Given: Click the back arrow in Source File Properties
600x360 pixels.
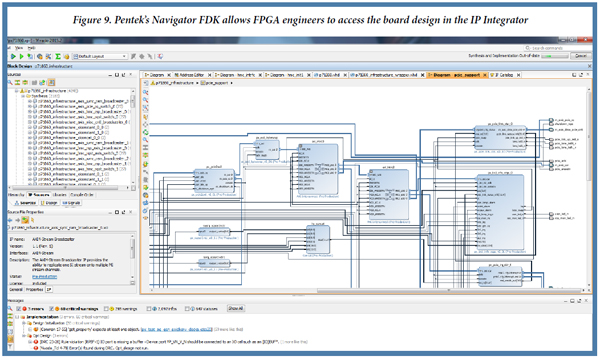Looking at the screenshot, I should pyautogui.click(x=10, y=220).
